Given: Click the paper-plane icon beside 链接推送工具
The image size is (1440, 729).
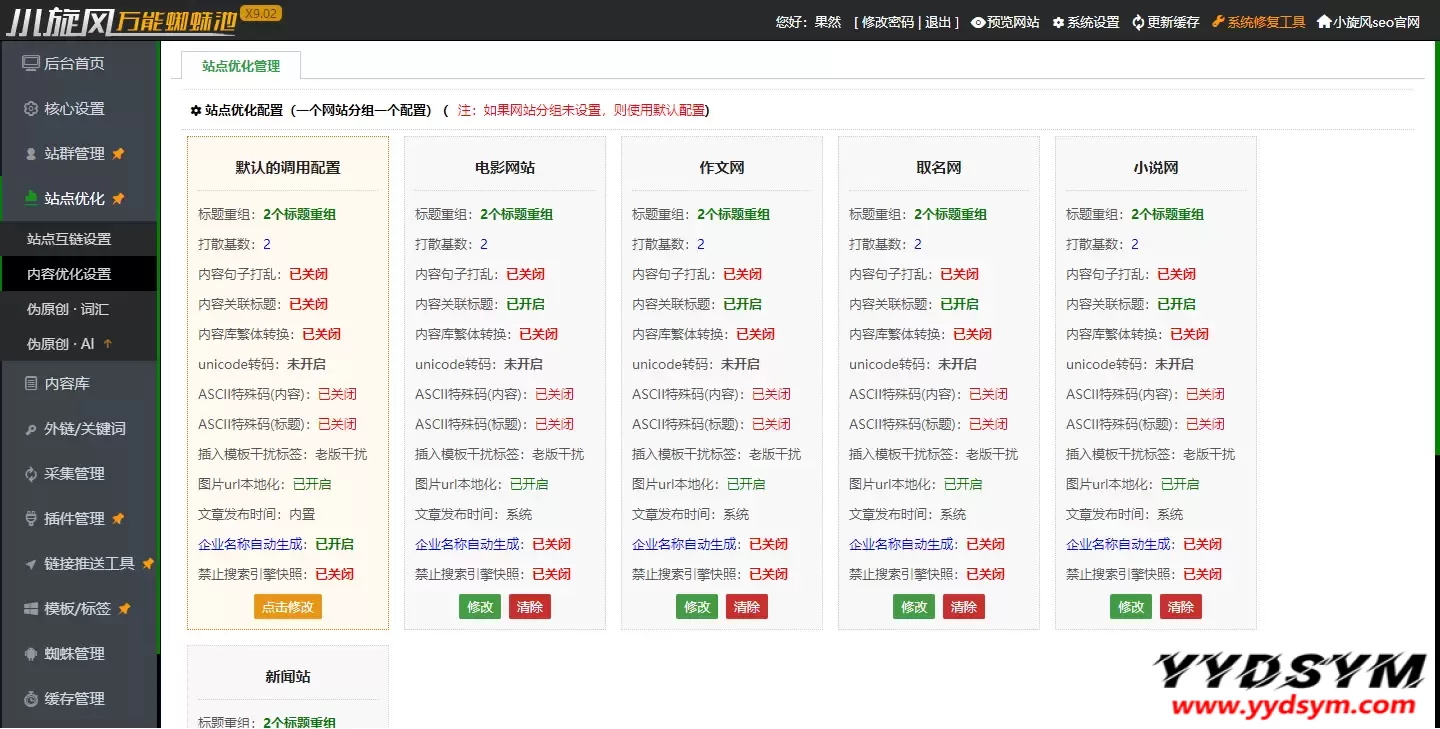Looking at the screenshot, I should pos(31,564).
